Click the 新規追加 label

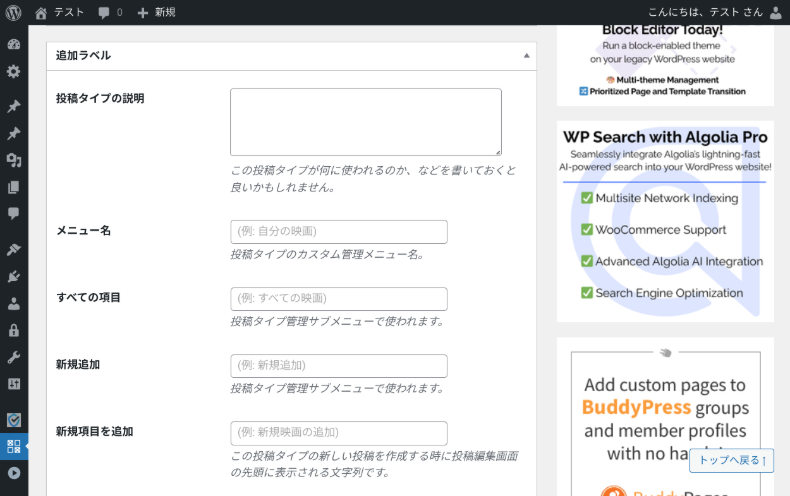[78, 364]
